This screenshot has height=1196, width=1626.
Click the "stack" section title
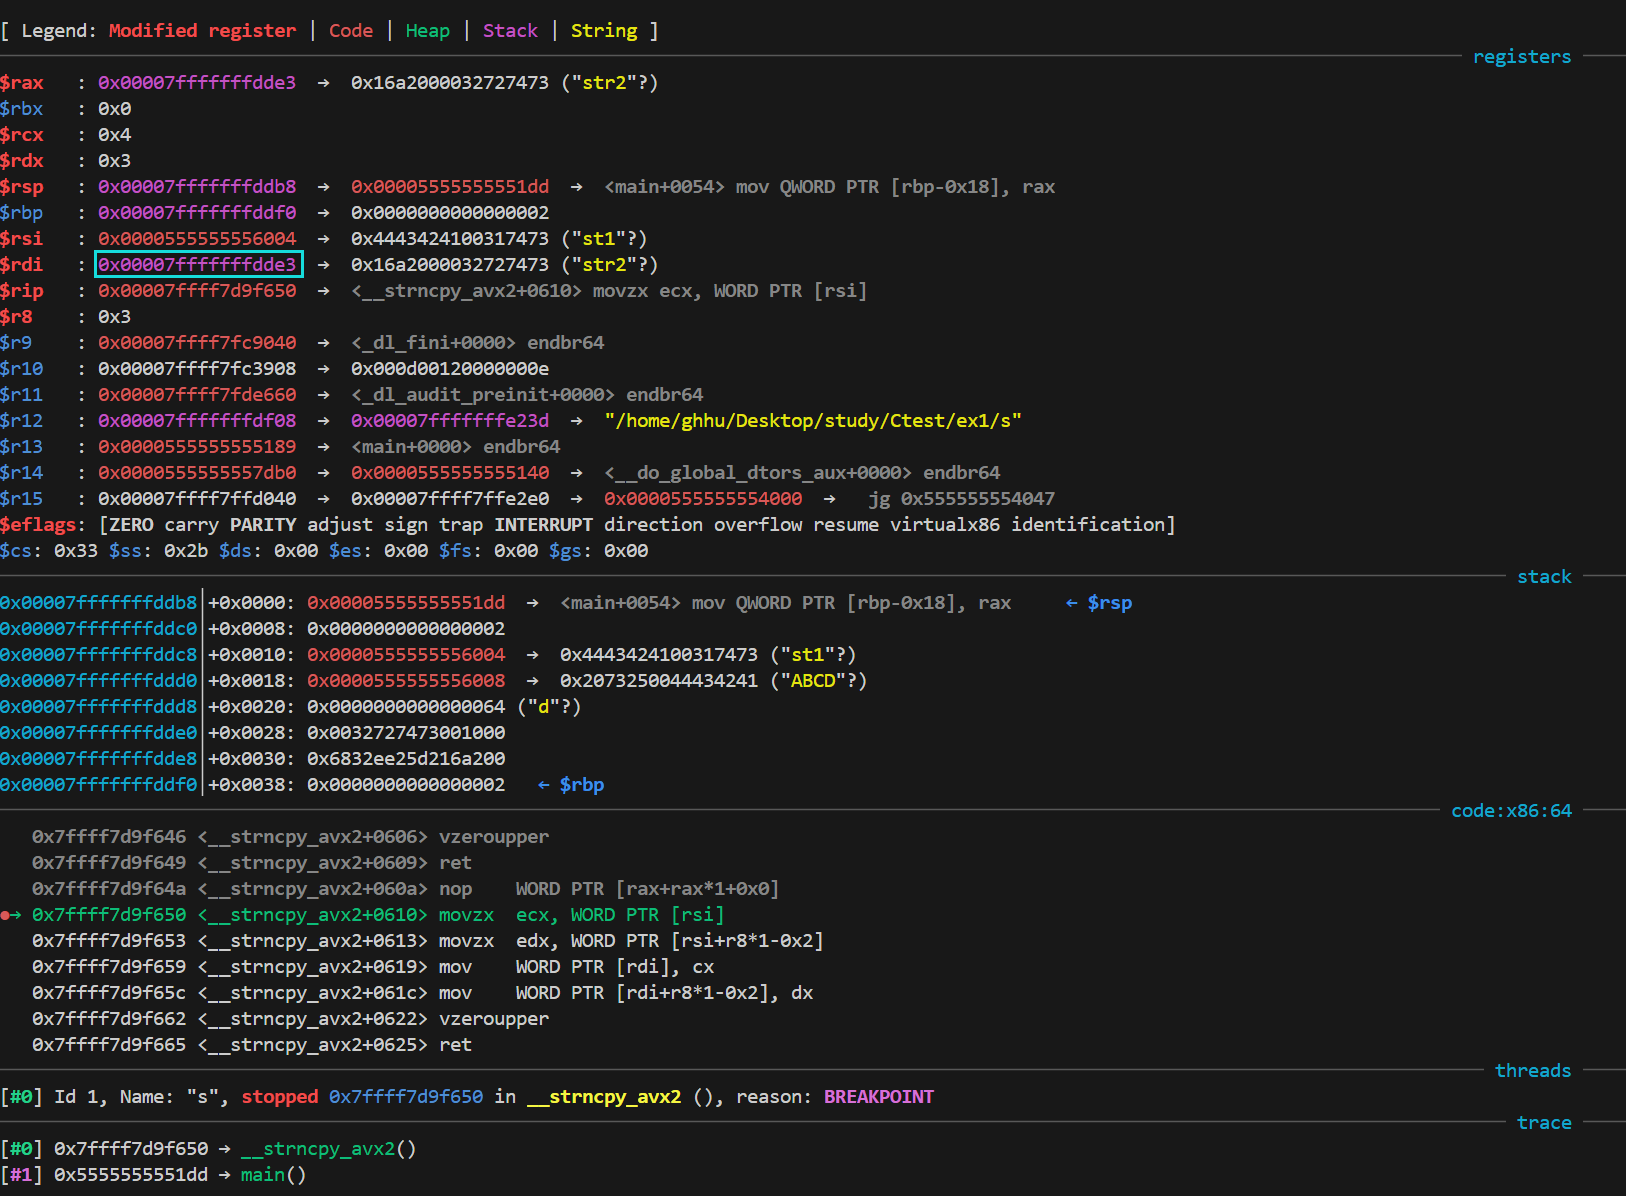[x=1544, y=577]
